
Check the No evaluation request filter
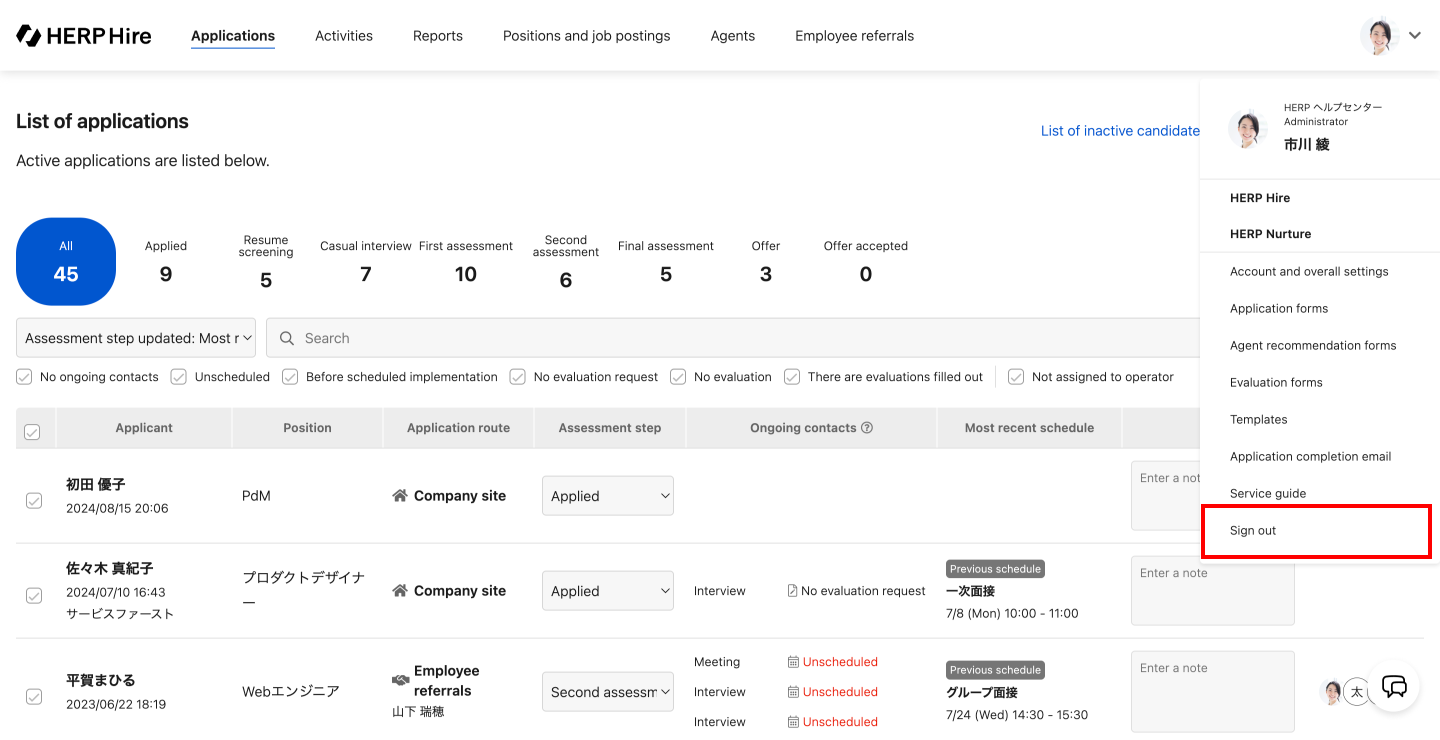click(518, 377)
